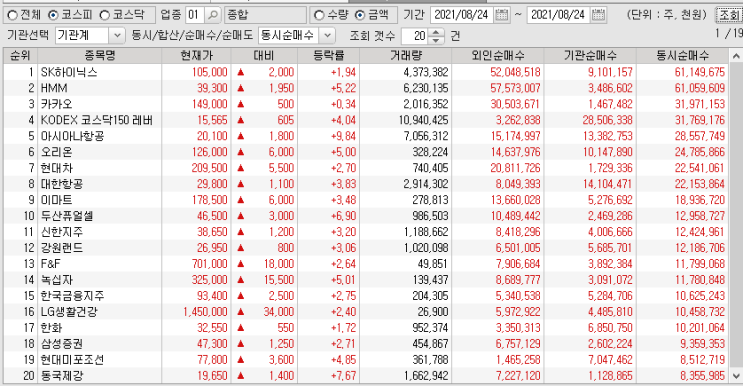Select the 한국금융지주 stock row
743x386 pixels.
(366, 296)
